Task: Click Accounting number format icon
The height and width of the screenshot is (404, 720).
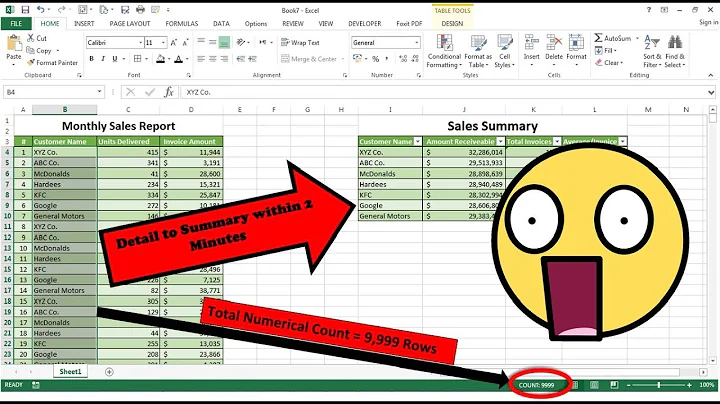Action: pyautogui.click(x=357, y=59)
